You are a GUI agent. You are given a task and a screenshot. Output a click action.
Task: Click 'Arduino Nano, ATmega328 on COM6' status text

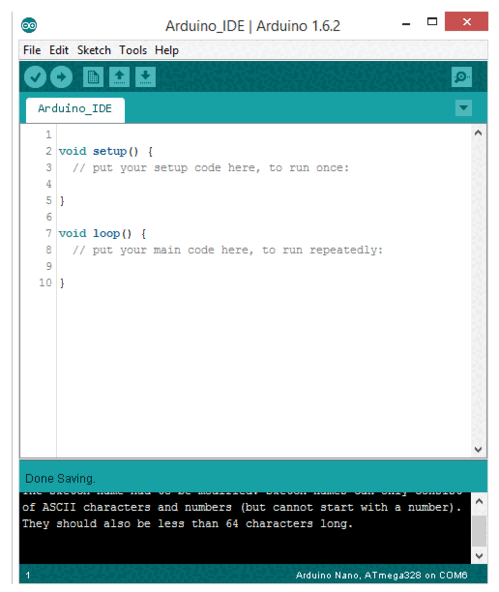pos(381,575)
